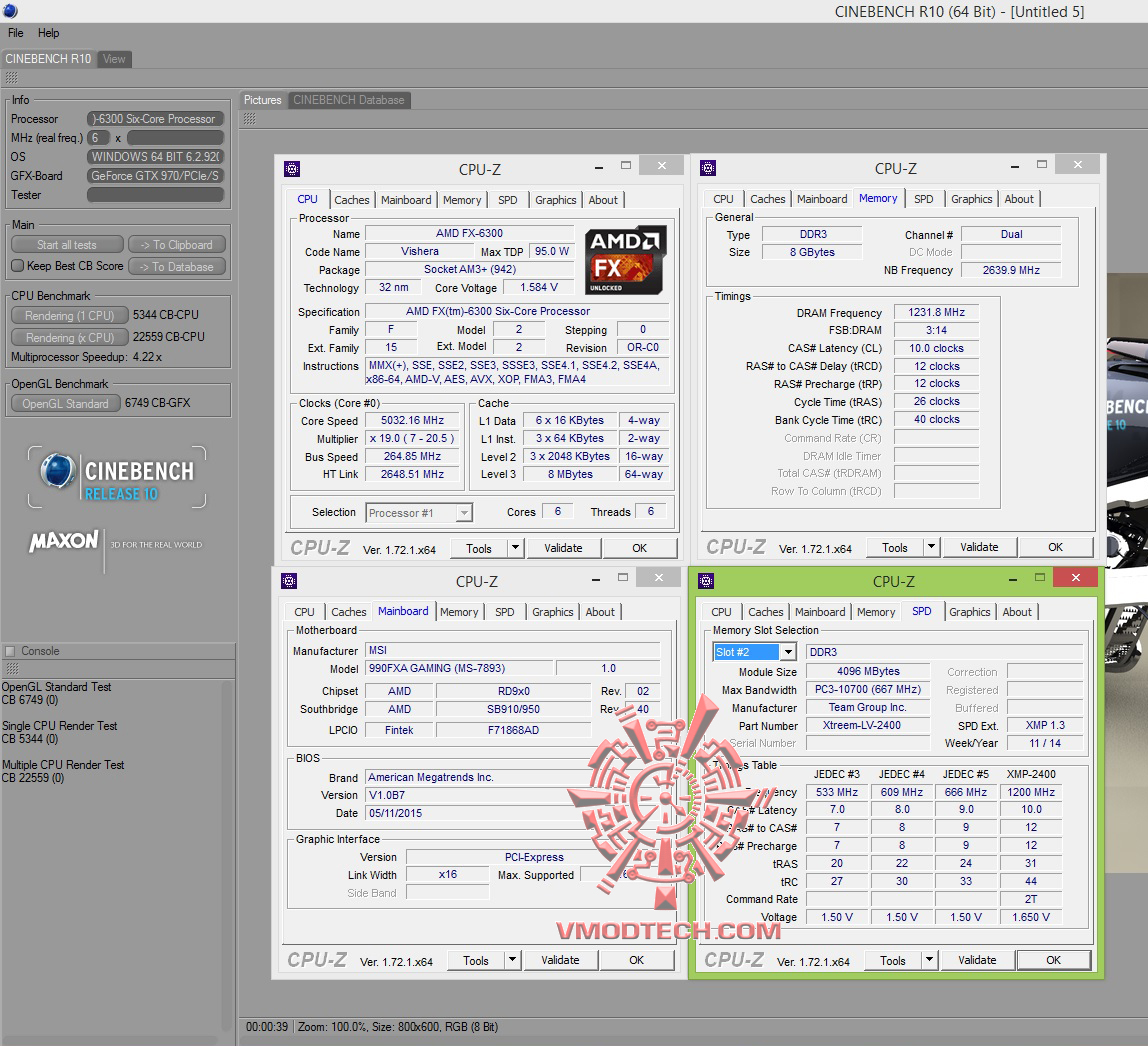The height and width of the screenshot is (1046, 1148).
Task: Click the Cinebench Release 10 logo
Action: 117,477
